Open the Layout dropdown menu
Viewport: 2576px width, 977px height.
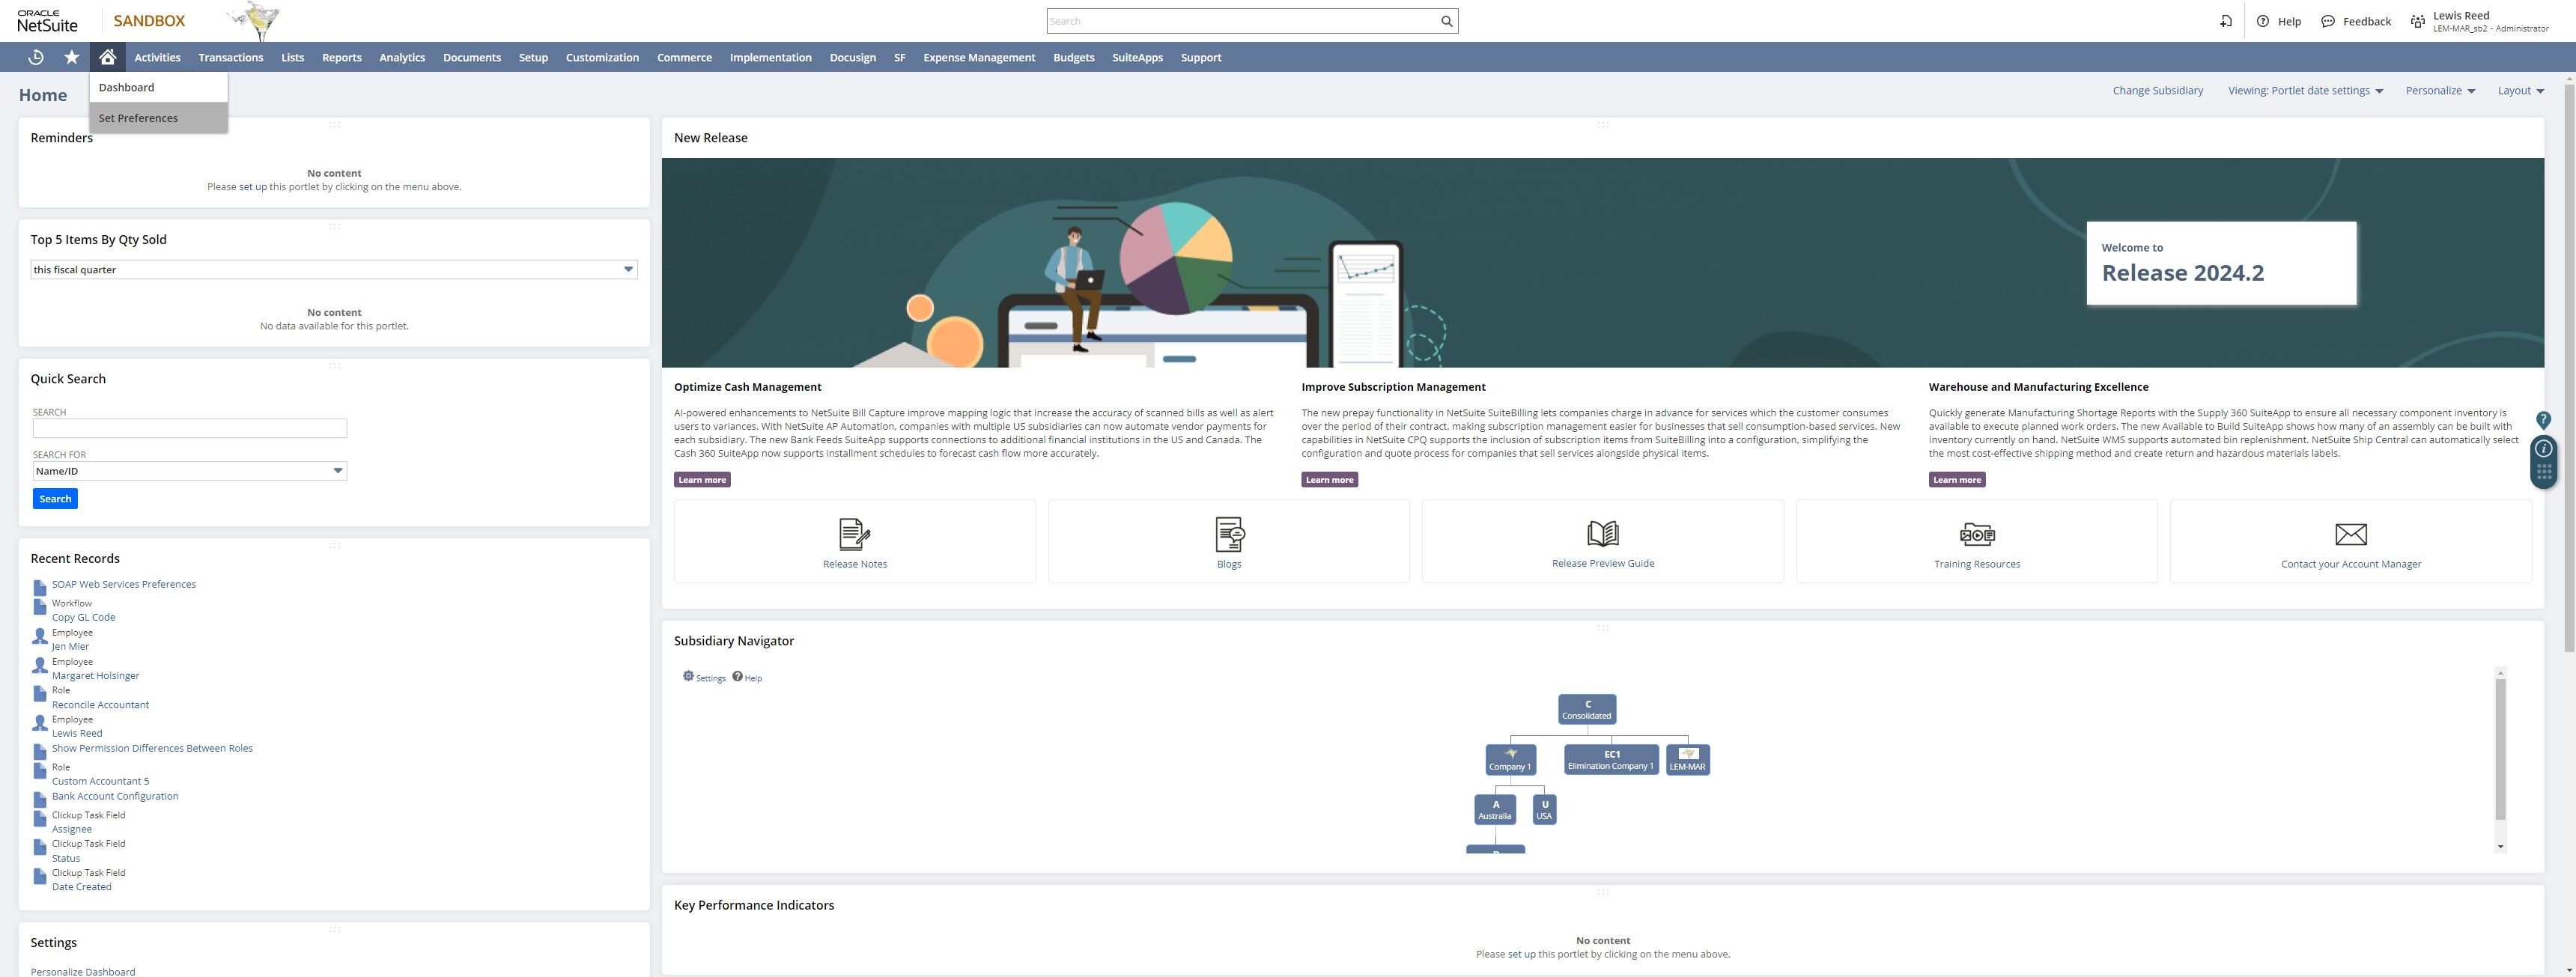[2520, 91]
